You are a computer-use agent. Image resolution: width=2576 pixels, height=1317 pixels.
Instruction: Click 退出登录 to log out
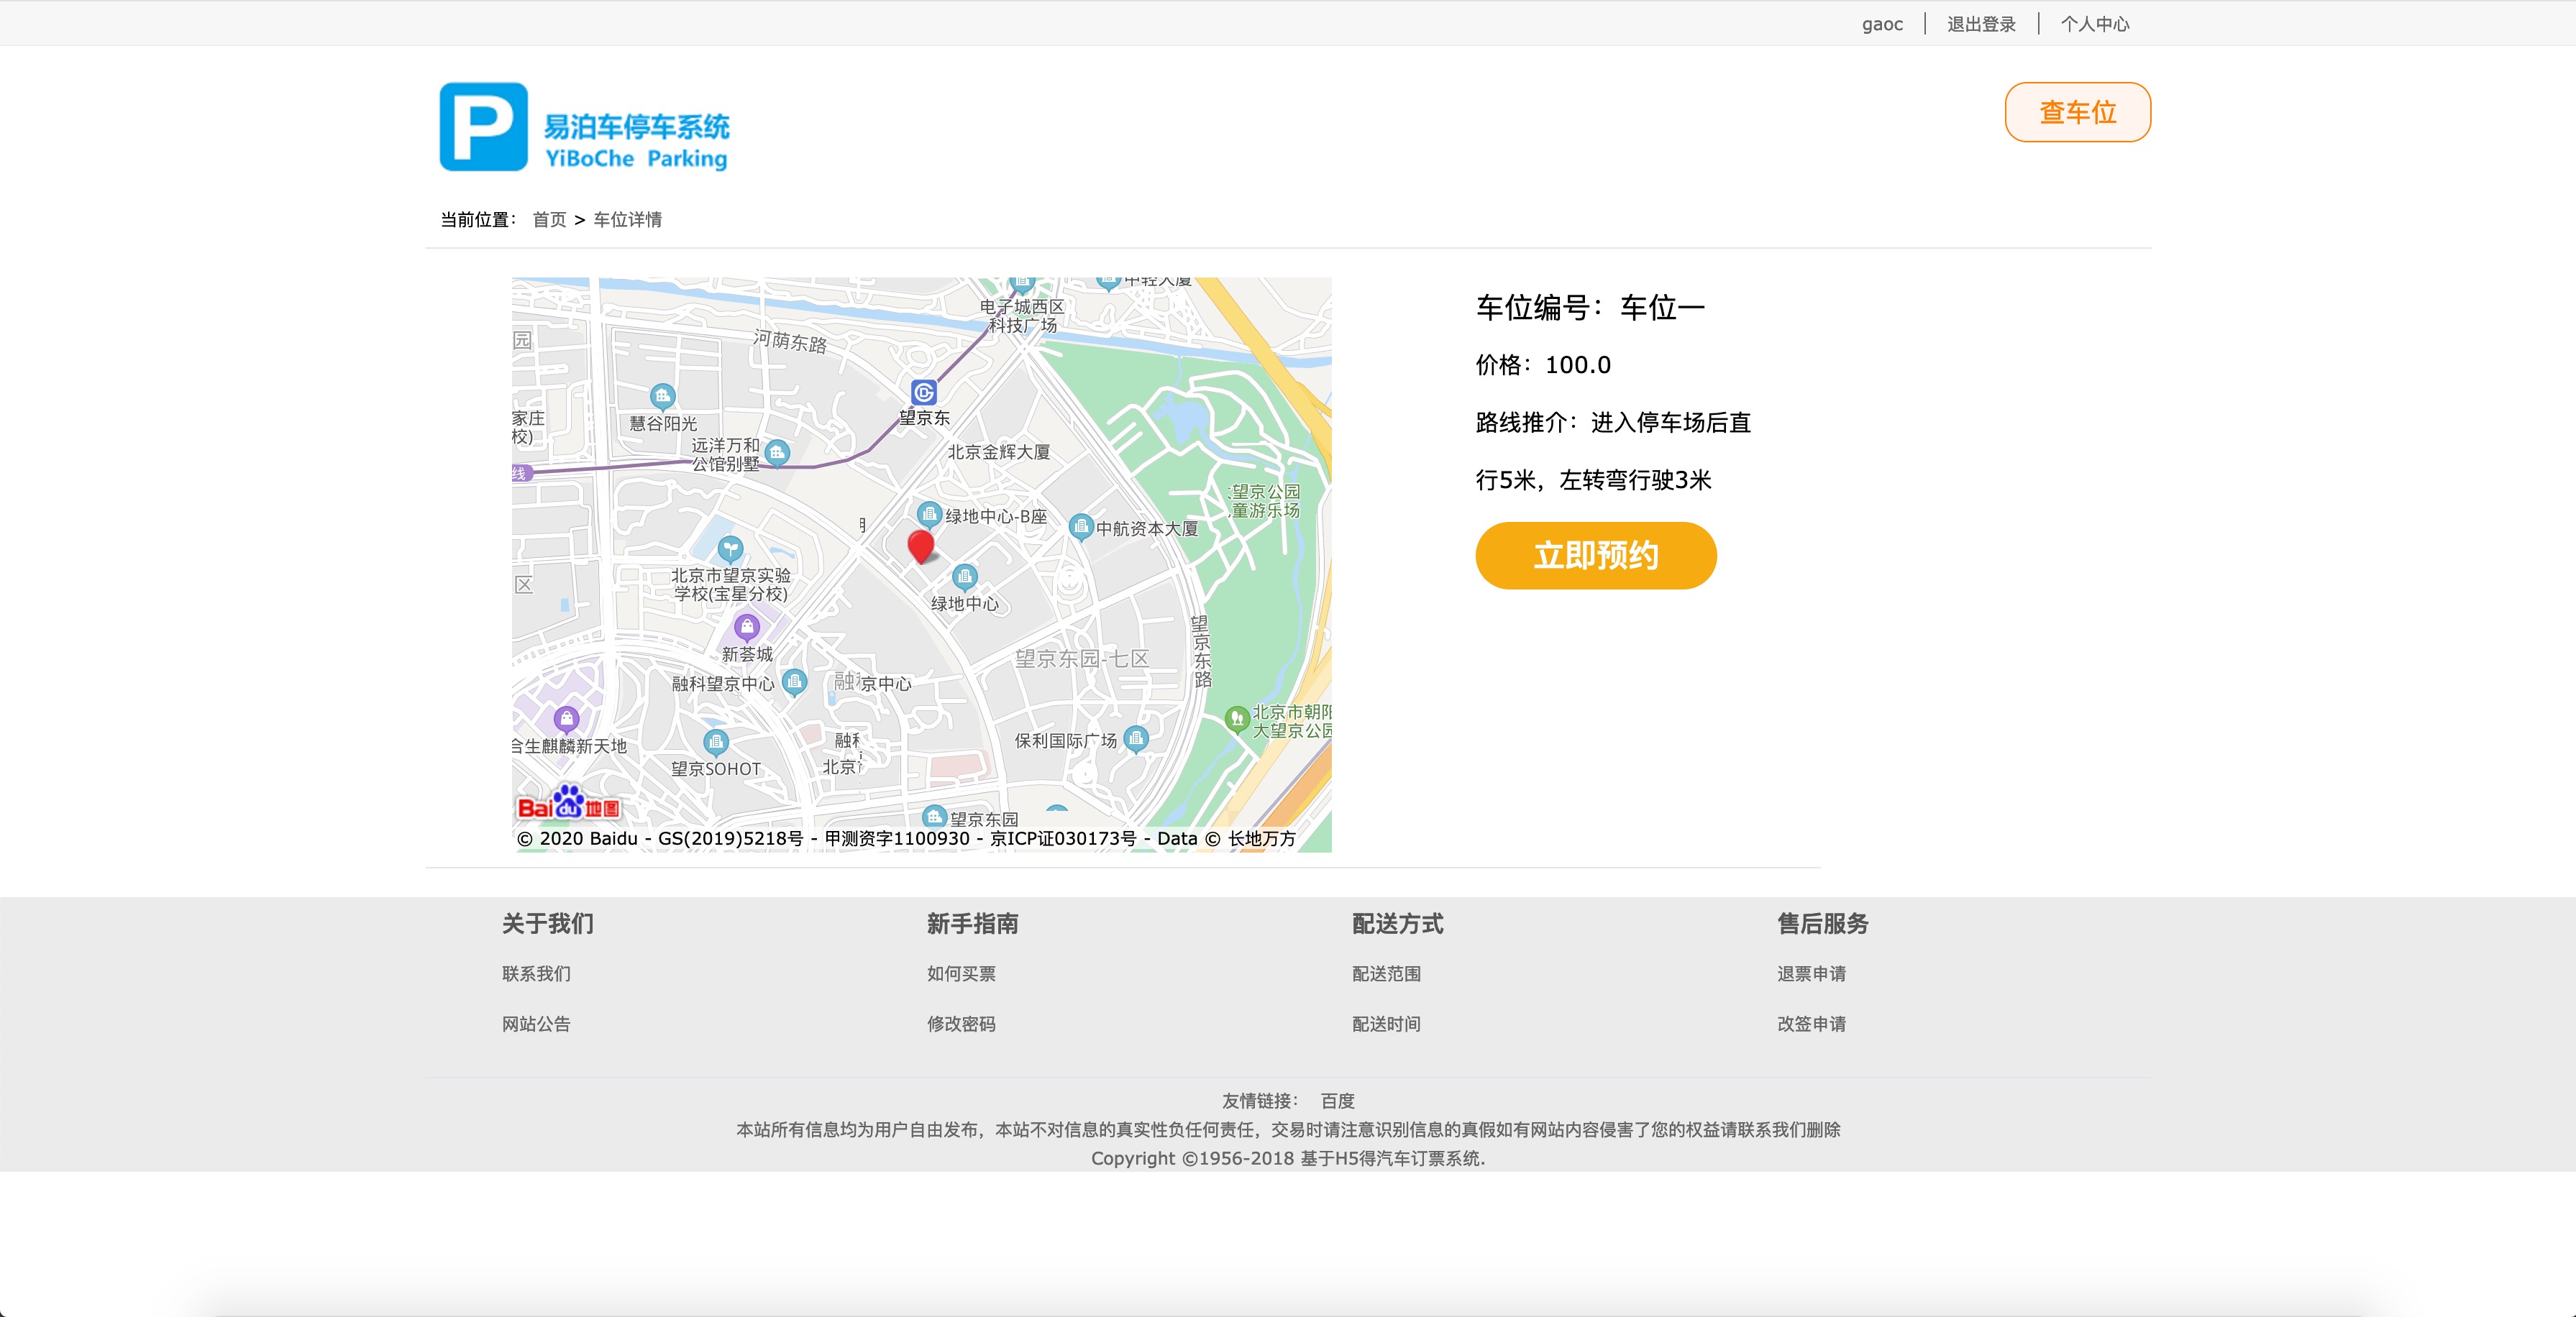click(1981, 24)
